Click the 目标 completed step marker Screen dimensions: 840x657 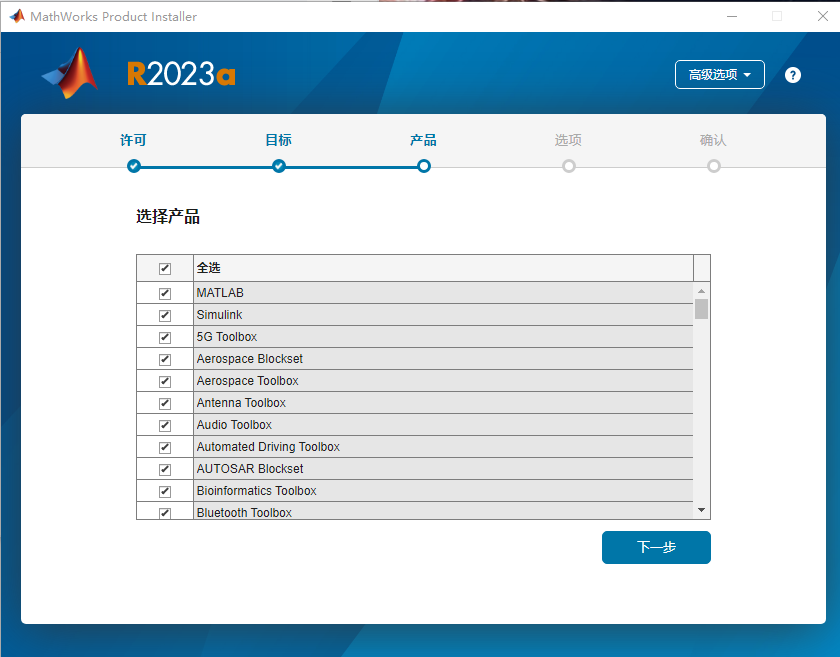coord(279,166)
